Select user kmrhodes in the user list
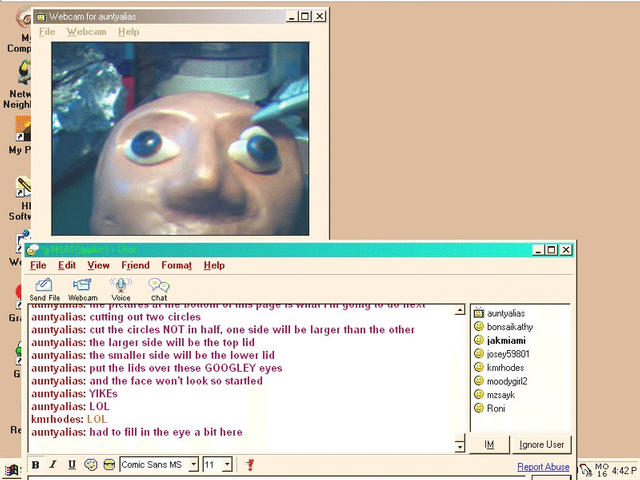This screenshot has width=640, height=480. click(505, 367)
